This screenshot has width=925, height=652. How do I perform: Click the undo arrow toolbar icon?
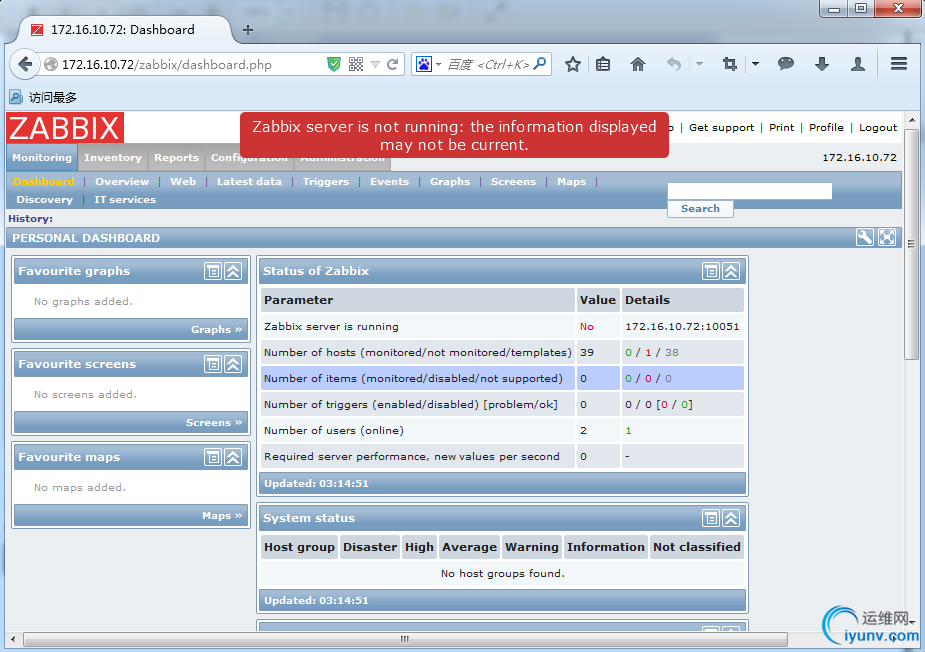tap(673, 64)
